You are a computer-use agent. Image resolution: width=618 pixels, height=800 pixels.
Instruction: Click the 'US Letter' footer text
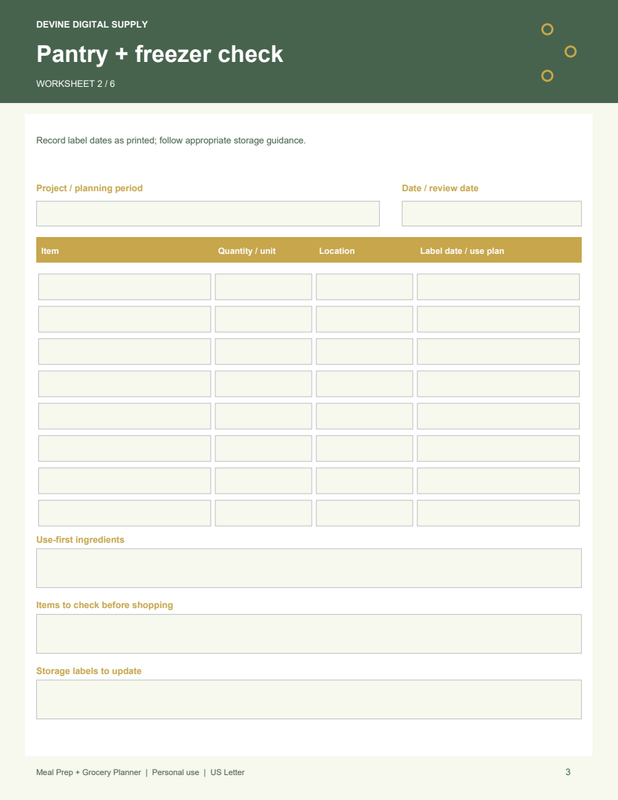(x=228, y=772)
